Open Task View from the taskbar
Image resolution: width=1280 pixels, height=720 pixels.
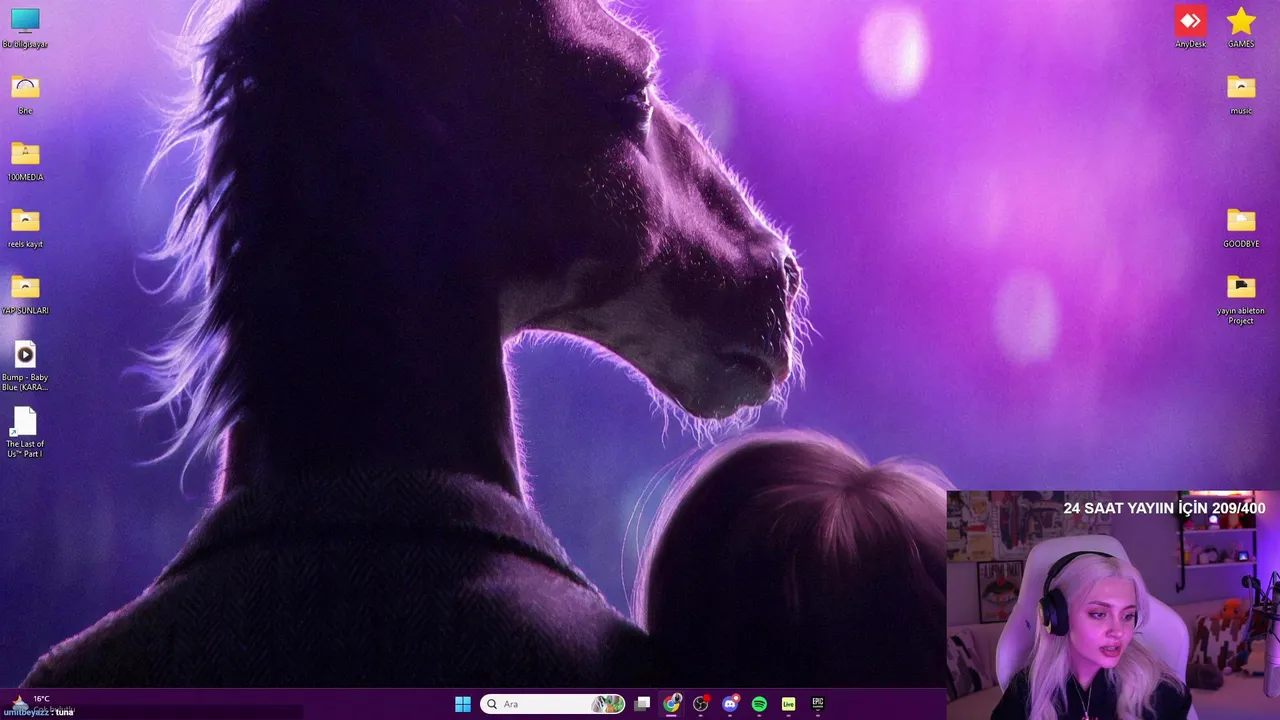click(642, 704)
